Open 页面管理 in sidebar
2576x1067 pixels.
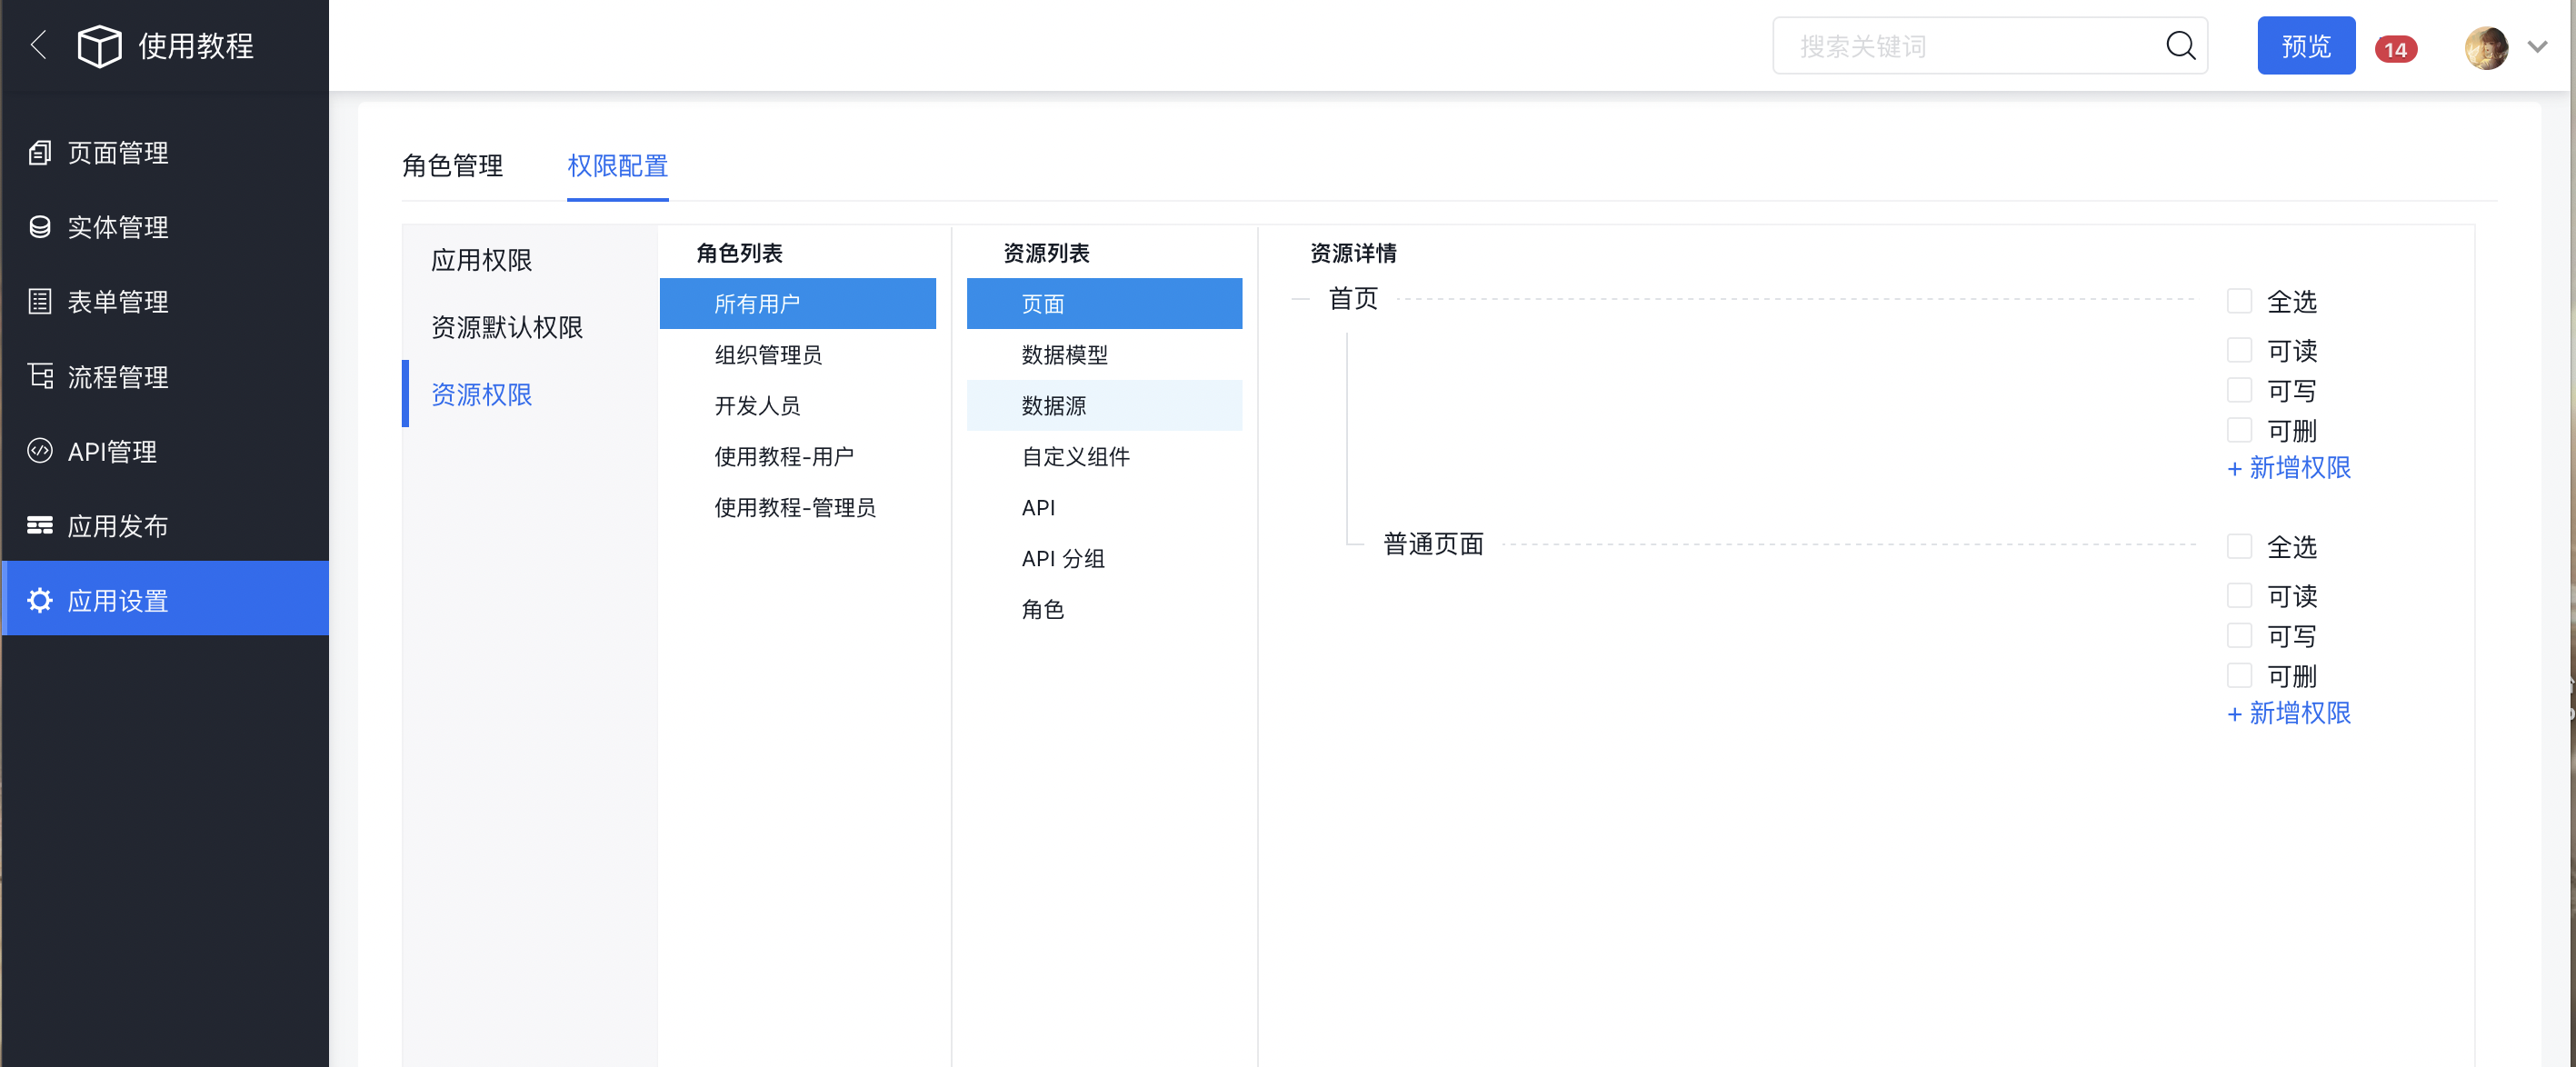point(165,152)
